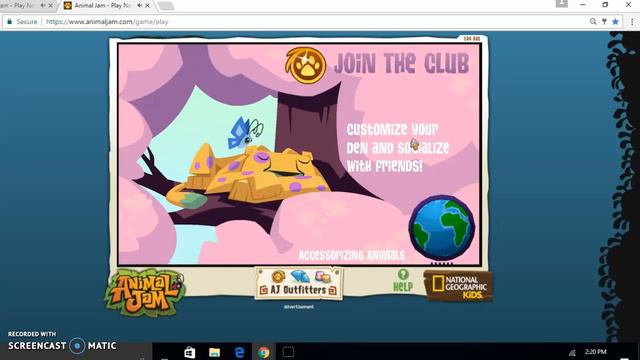Open a new browser tab
Viewport: 640px width, 360px height.
pos(166,6)
